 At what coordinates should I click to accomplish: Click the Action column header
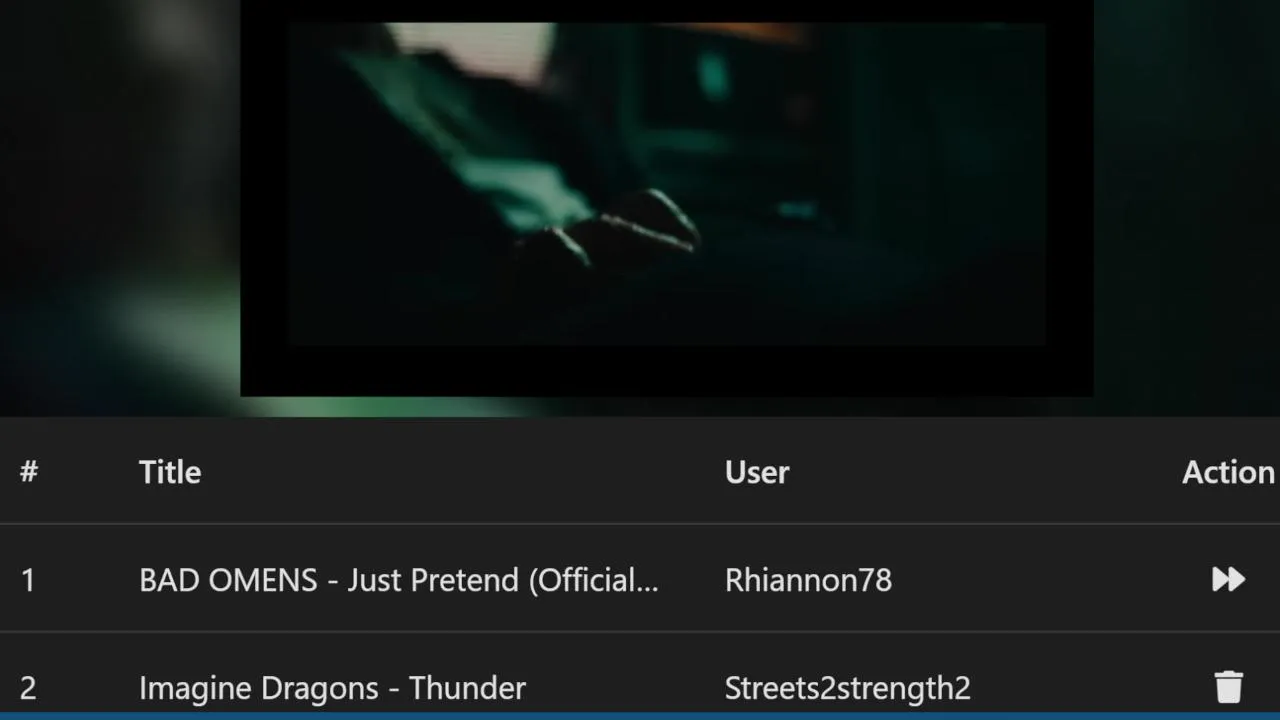[x=1228, y=472]
